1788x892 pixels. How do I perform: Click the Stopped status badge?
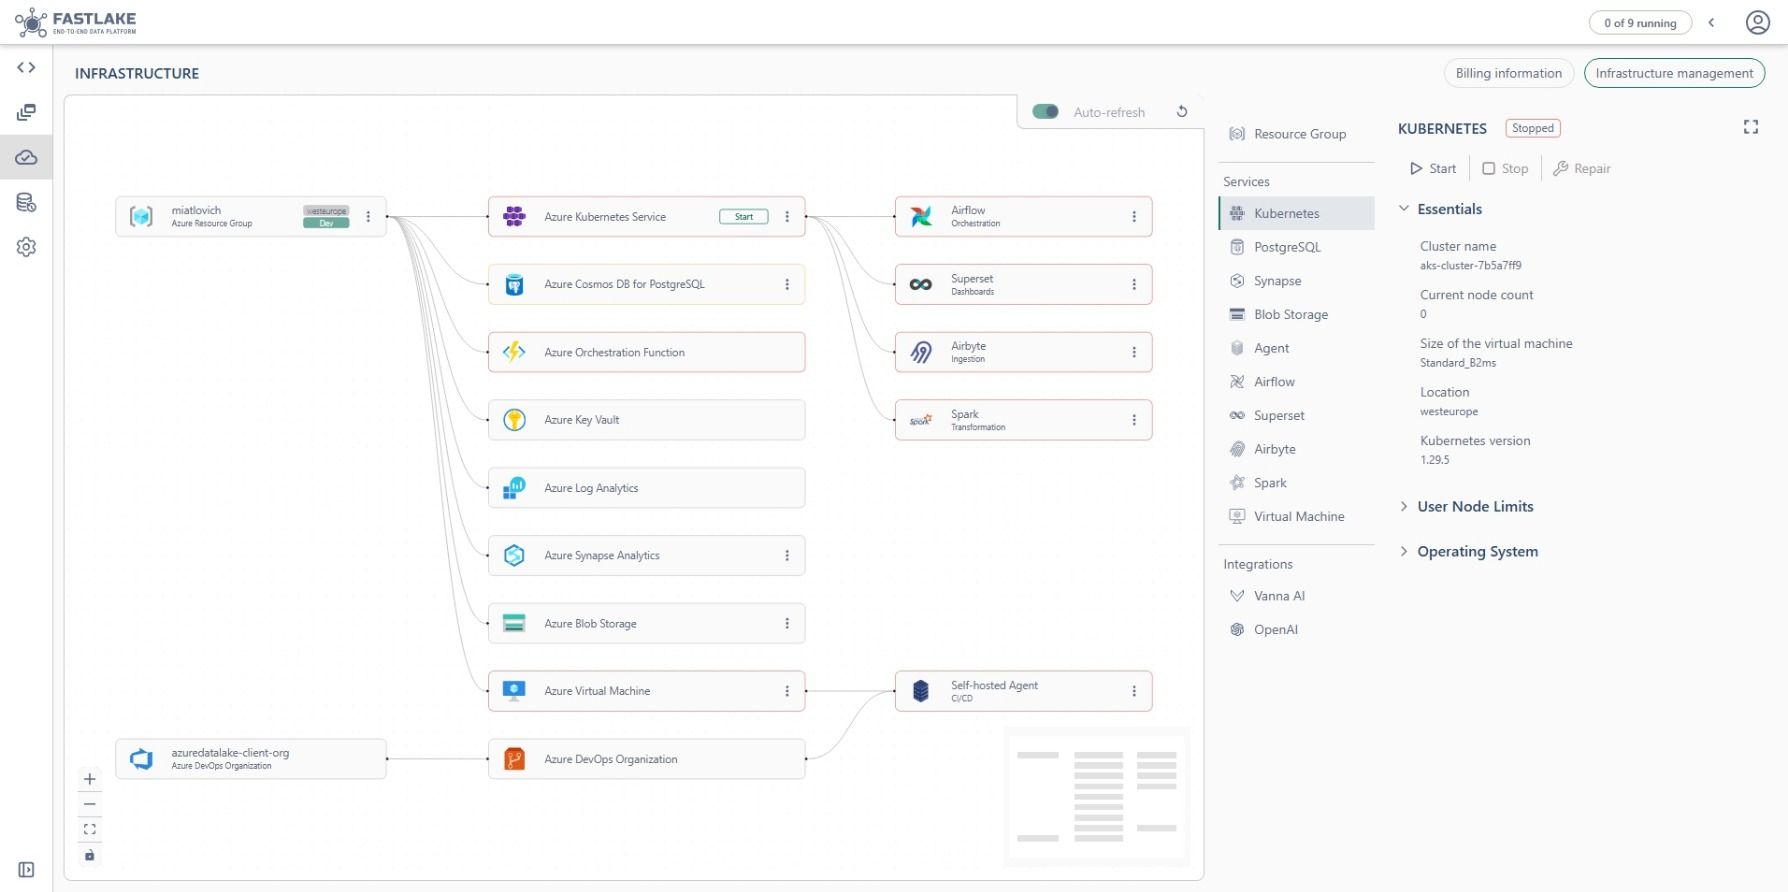(x=1532, y=128)
